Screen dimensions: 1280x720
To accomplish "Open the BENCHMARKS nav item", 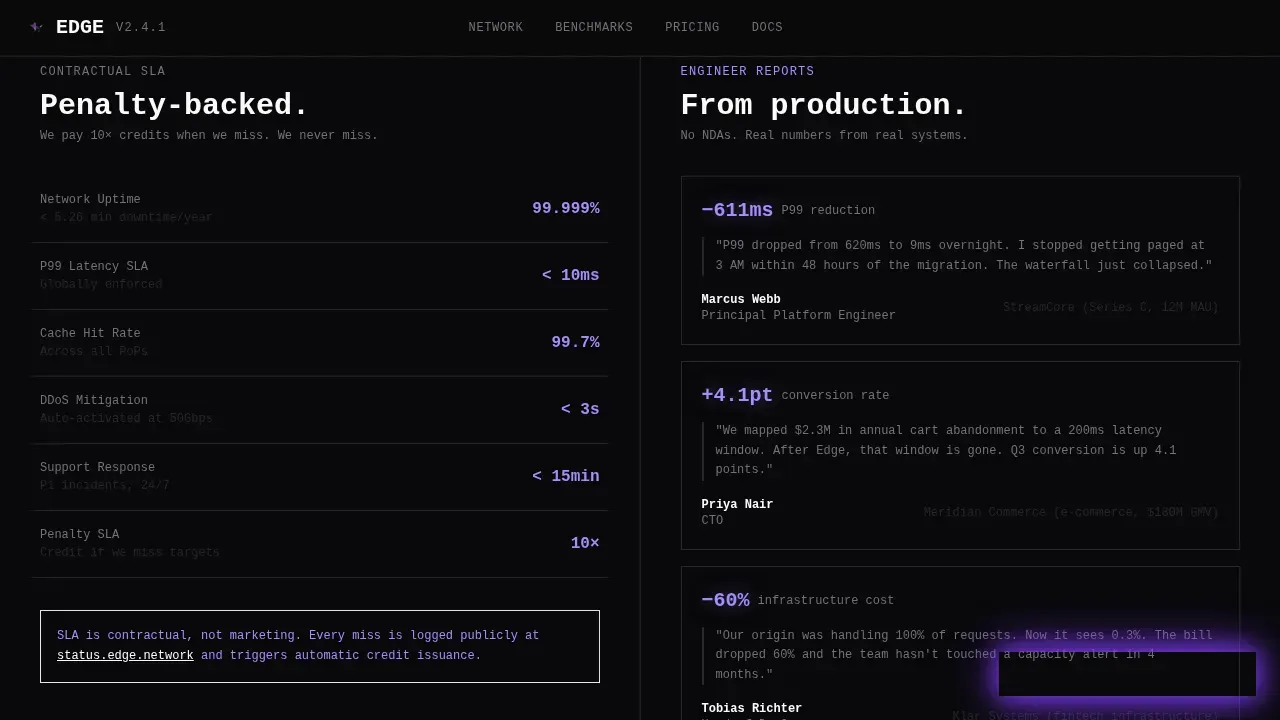I will tap(594, 27).
